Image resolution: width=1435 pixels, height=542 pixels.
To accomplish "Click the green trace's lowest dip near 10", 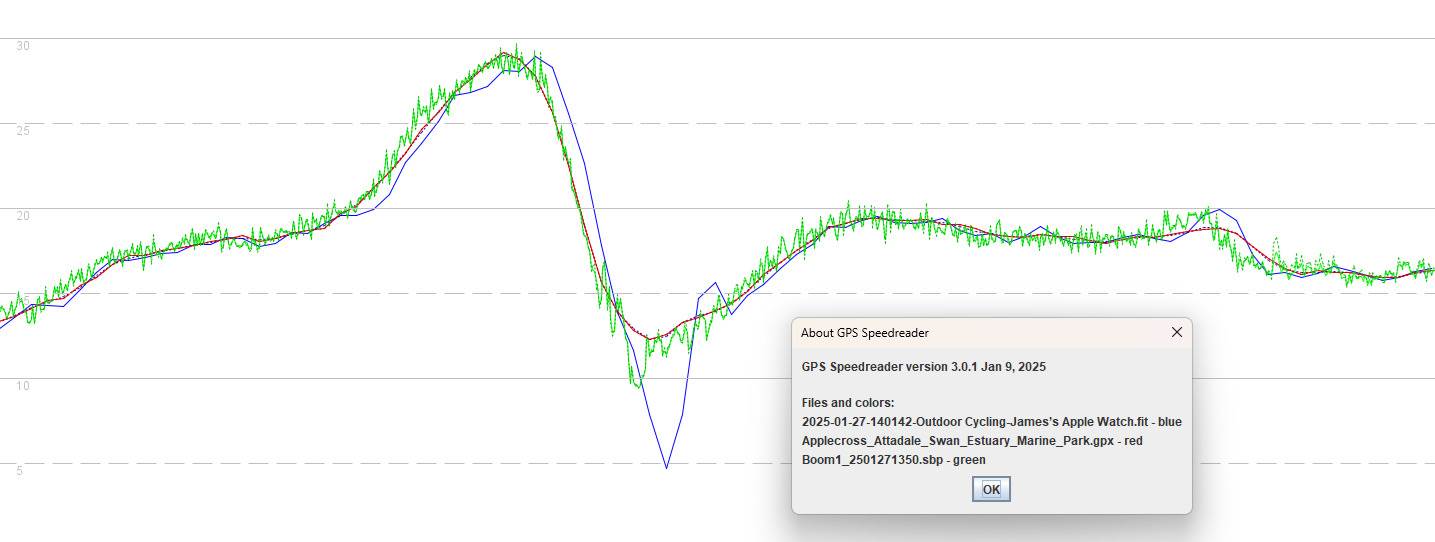I will tap(636, 383).
